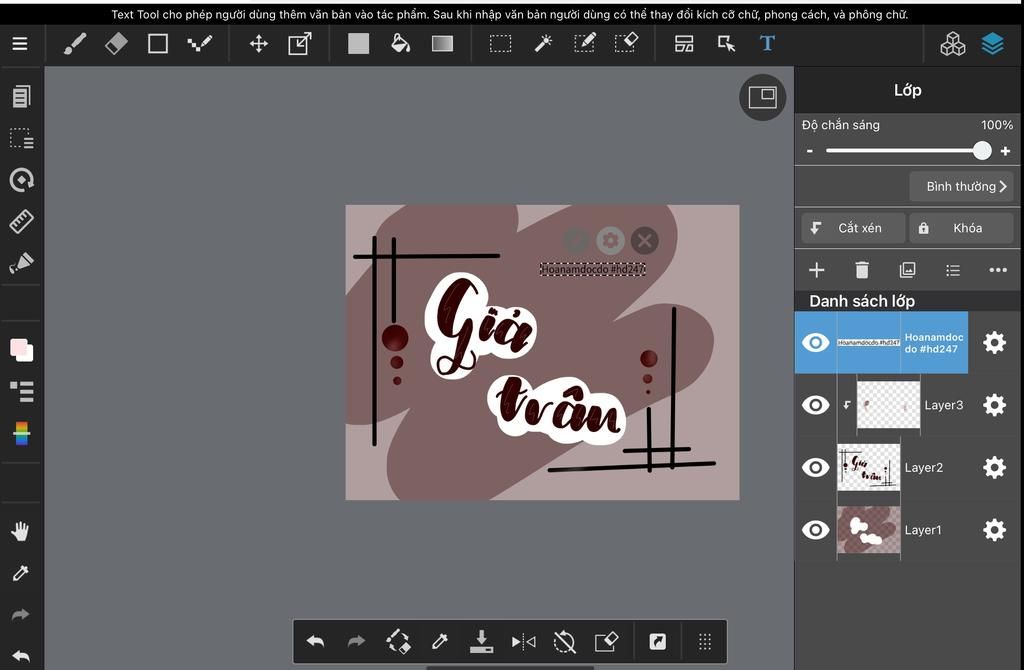This screenshot has height=670, width=1024.
Task: Select the Magic Wand tool
Action: tap(543, 44)
